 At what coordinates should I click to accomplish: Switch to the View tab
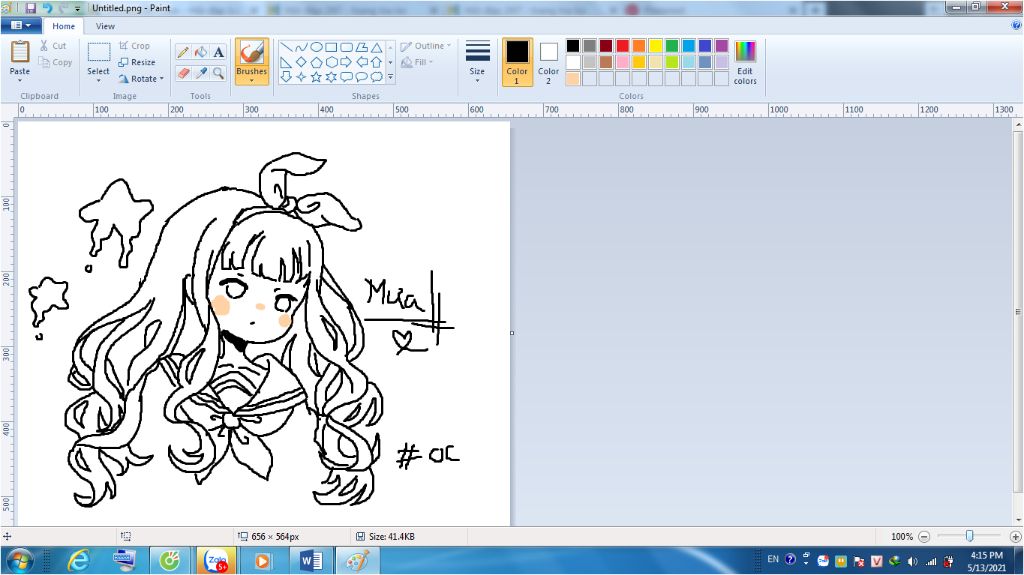[105, 26]
